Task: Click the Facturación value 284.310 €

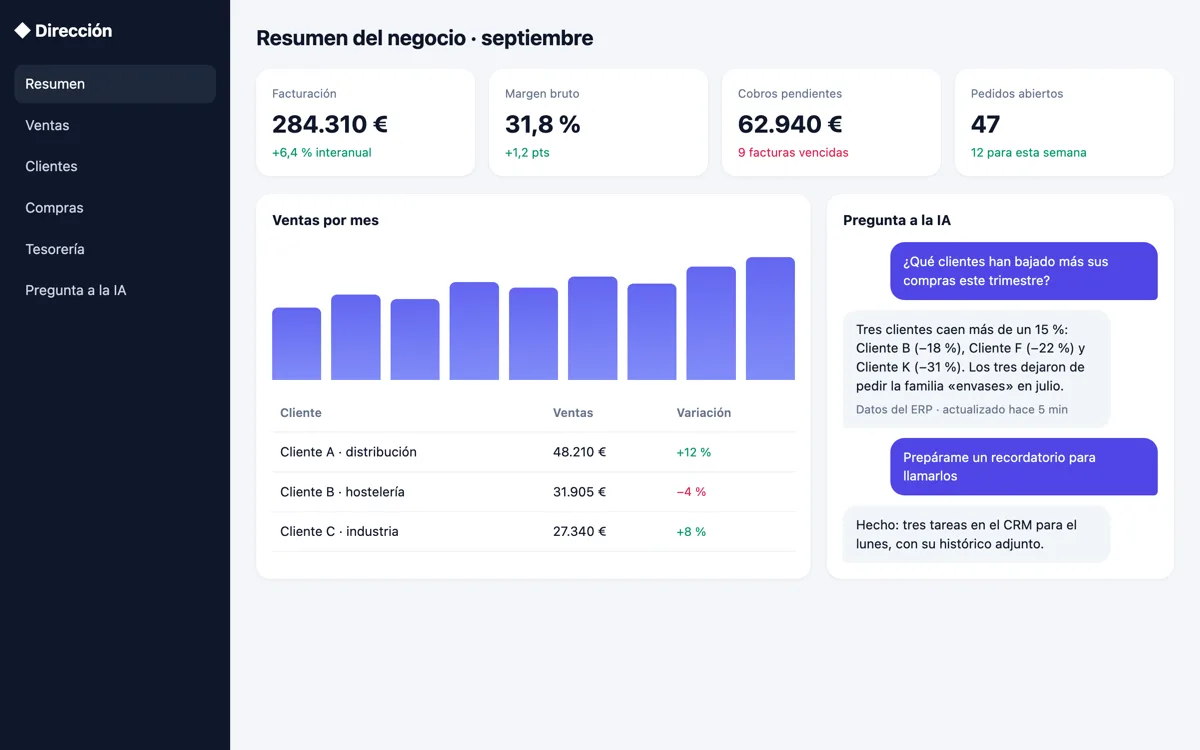Action: tap(330, 124)
